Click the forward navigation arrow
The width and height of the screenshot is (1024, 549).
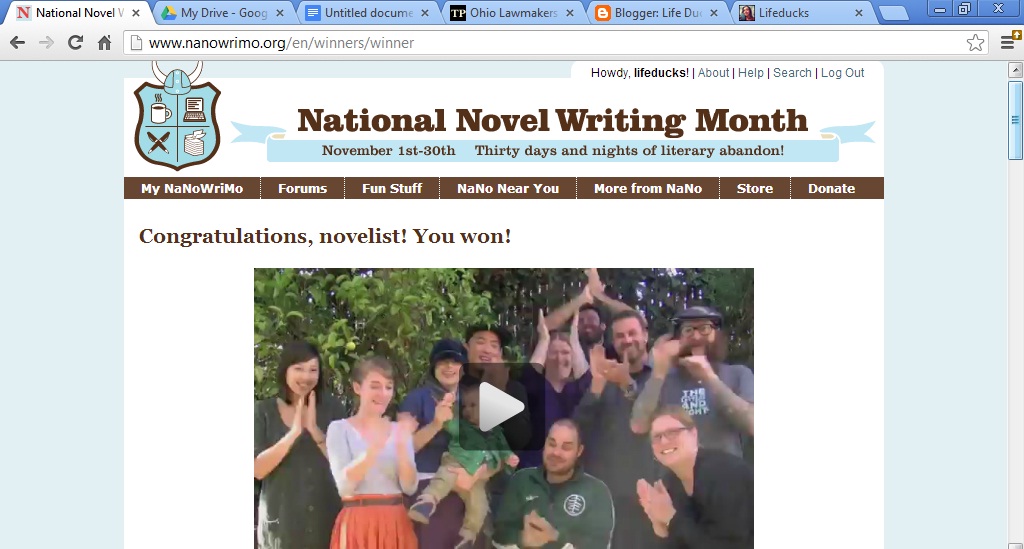pyautogui.click(x=46, y=43)
